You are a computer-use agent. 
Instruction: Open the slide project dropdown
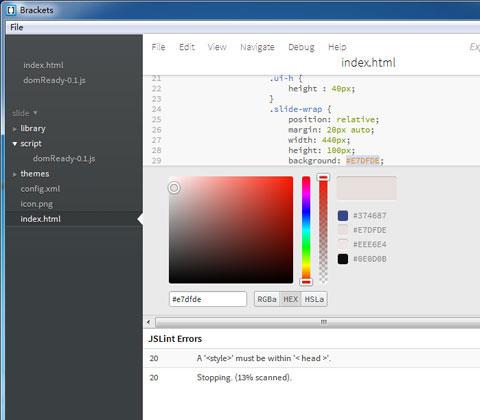[x=25, y=113]
